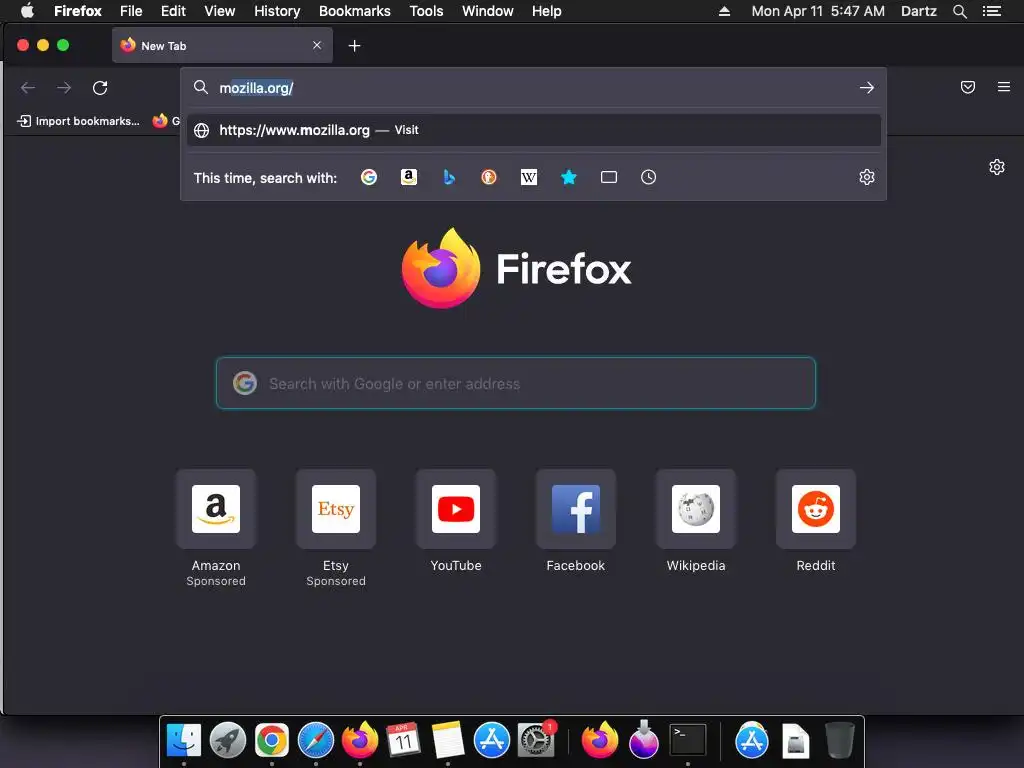
Task: Click the address bar containing mozilla.org/
Action: point(534,88)
